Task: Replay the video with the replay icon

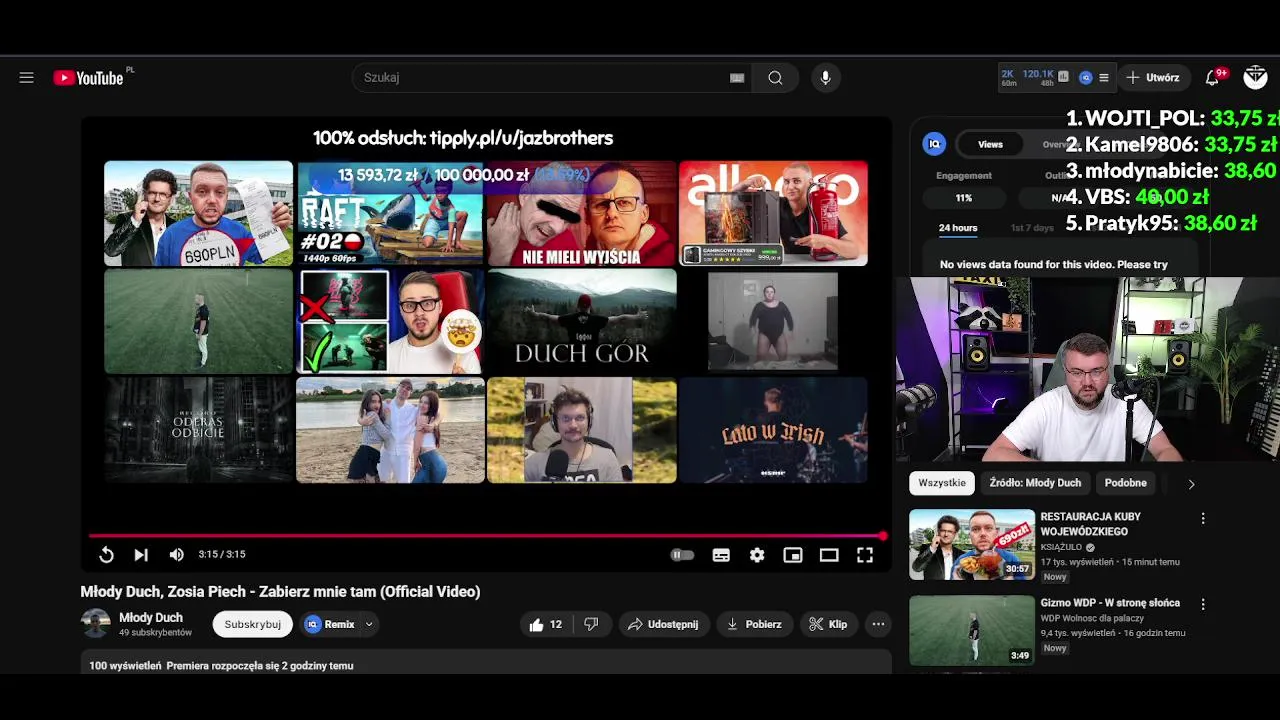Action: [106, 555]
